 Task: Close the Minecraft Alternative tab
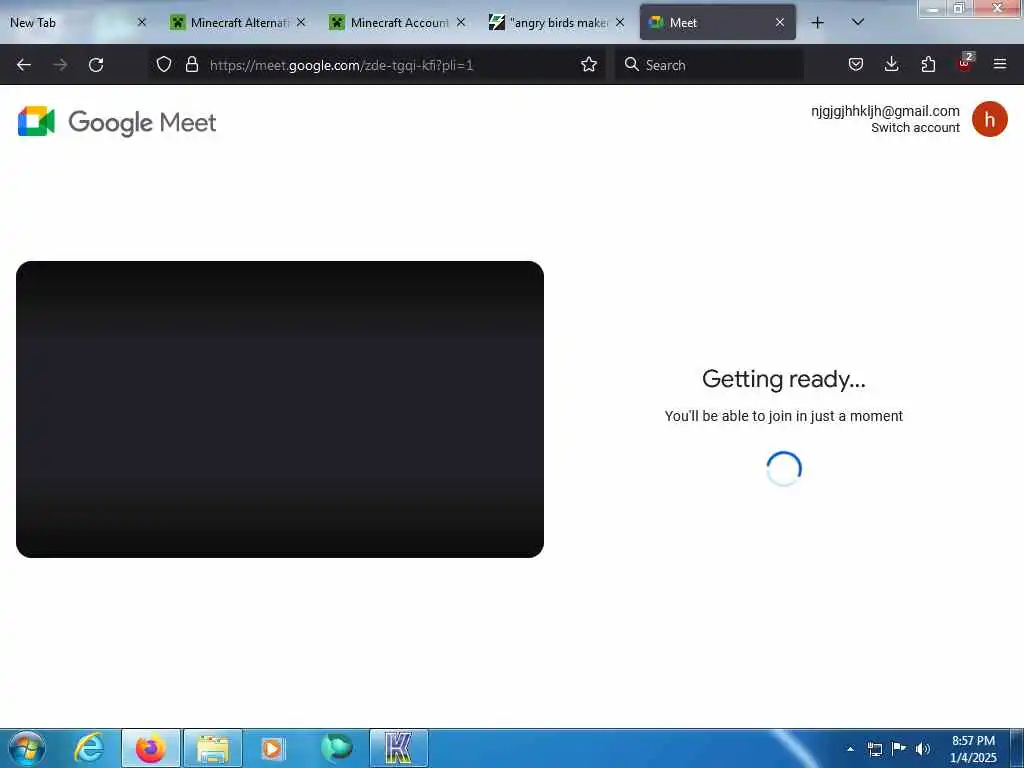click(301, 23)
